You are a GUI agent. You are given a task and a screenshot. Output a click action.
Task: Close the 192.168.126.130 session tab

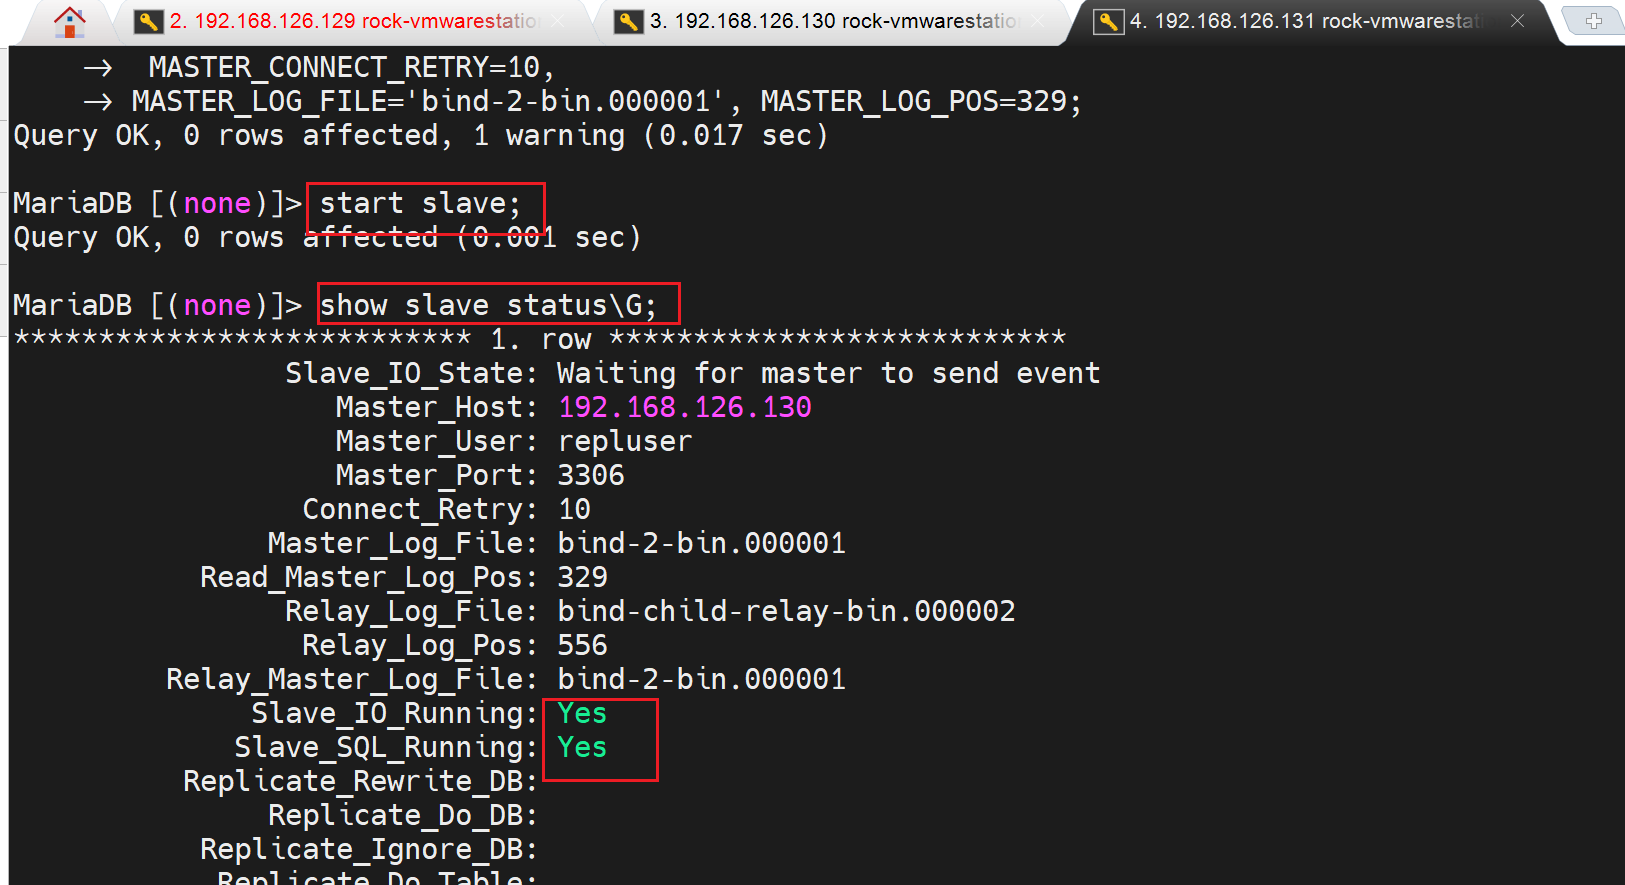coord(1038,21)
